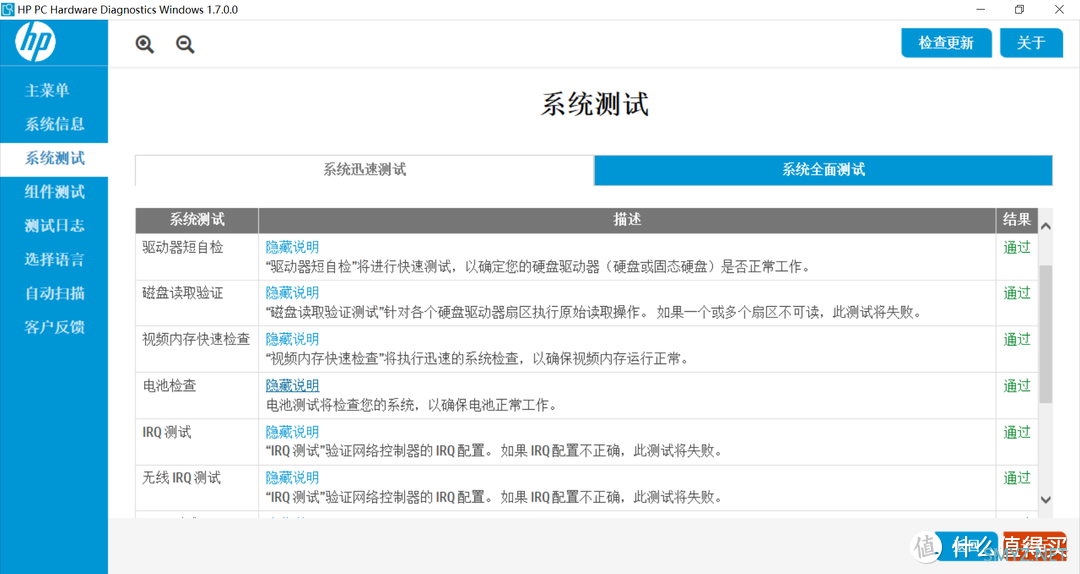
Task: Hide description for 驱动器短自检 row
Action: point(292,247)
